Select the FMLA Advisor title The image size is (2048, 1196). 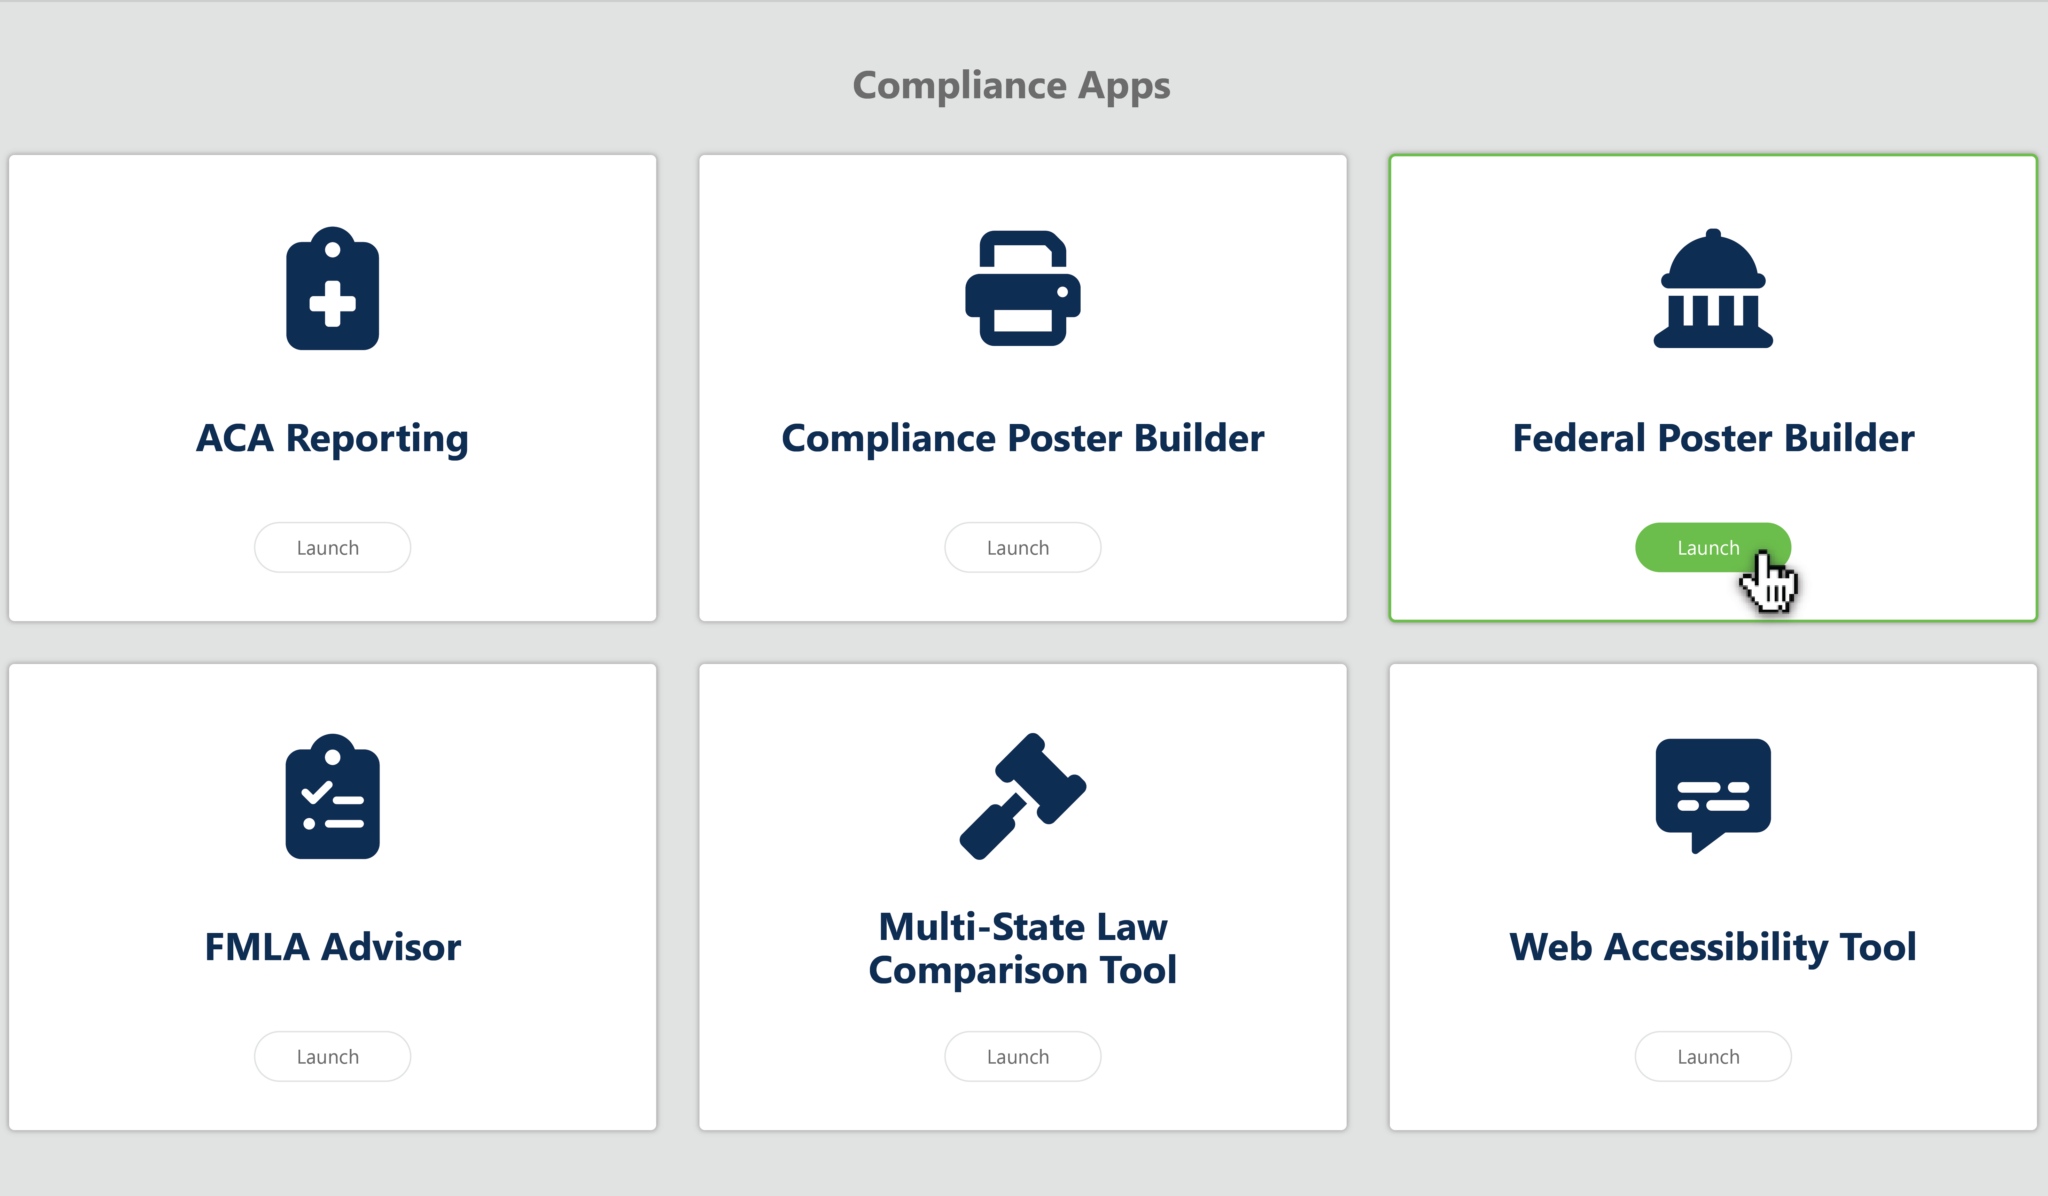click(x=332, y=947)
